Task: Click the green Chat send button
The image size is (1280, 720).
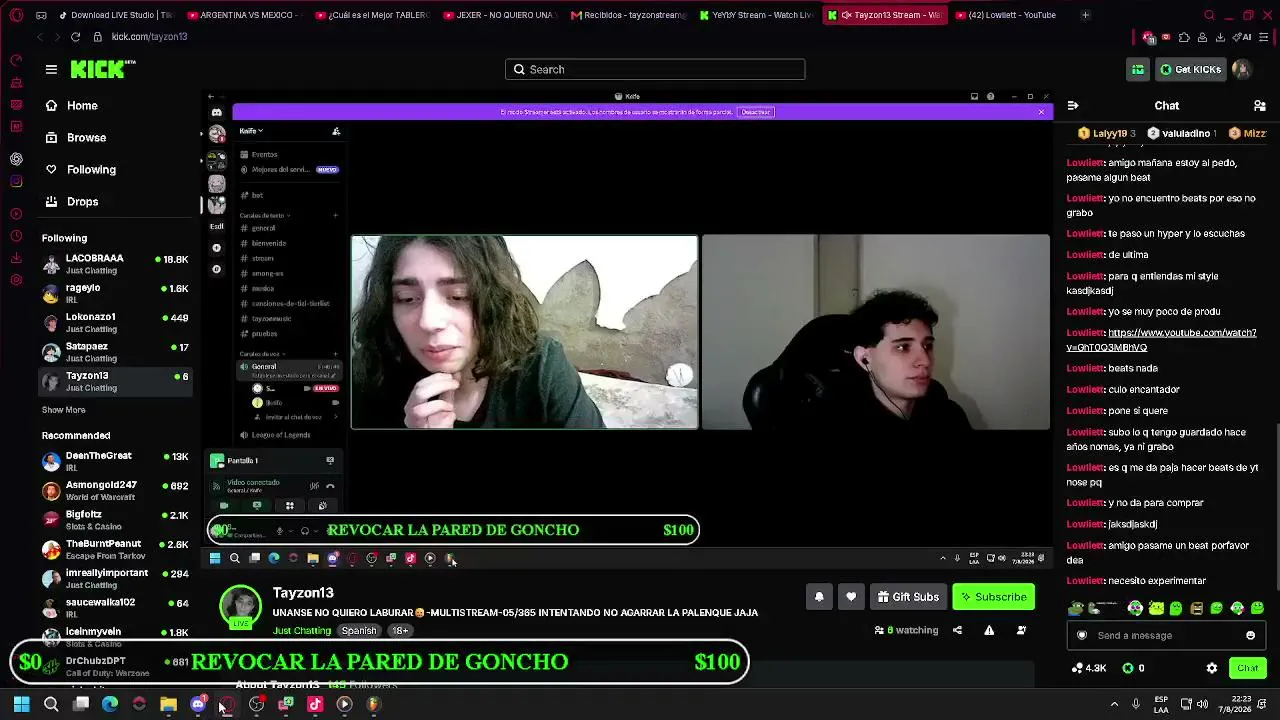Action: 1247,668
